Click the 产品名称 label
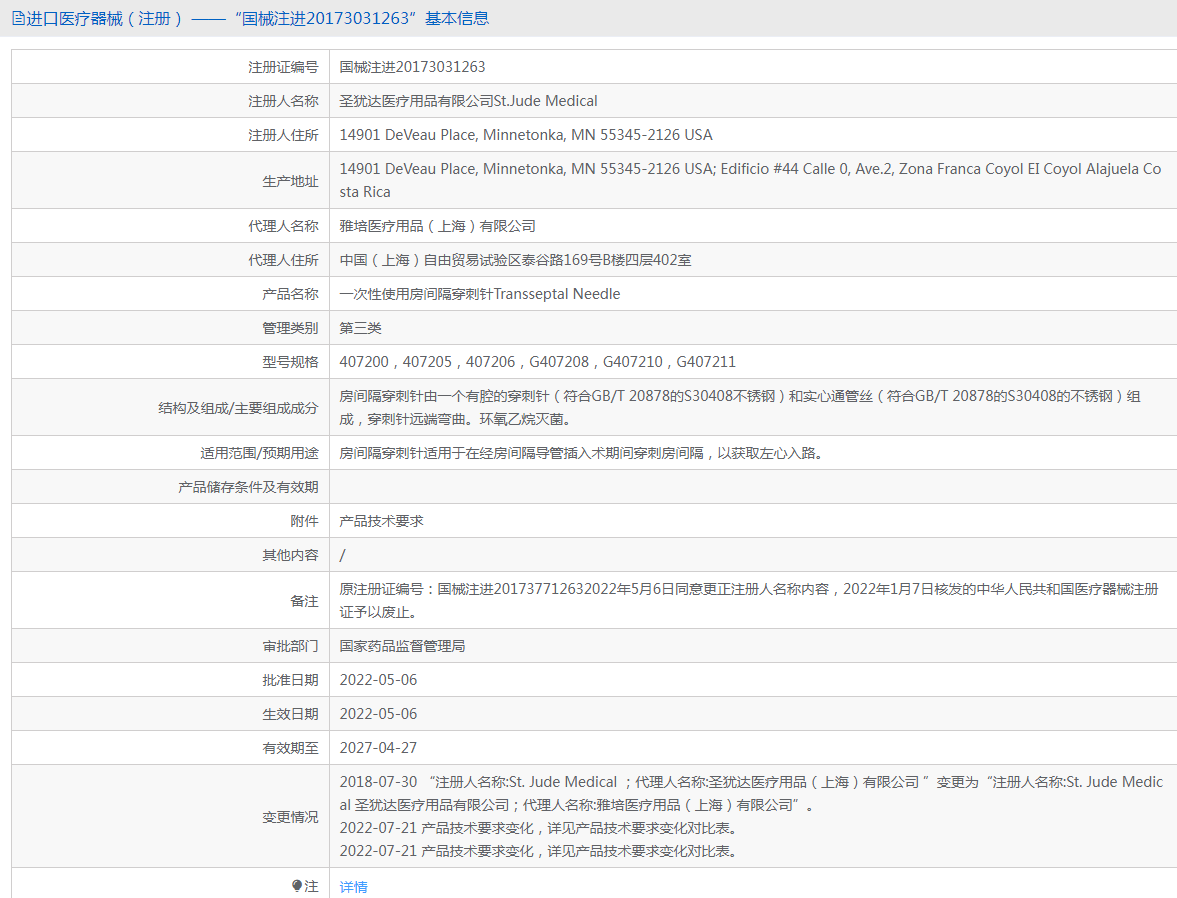Viewport: 1177px width, 898px height. (x=290, y=294)
